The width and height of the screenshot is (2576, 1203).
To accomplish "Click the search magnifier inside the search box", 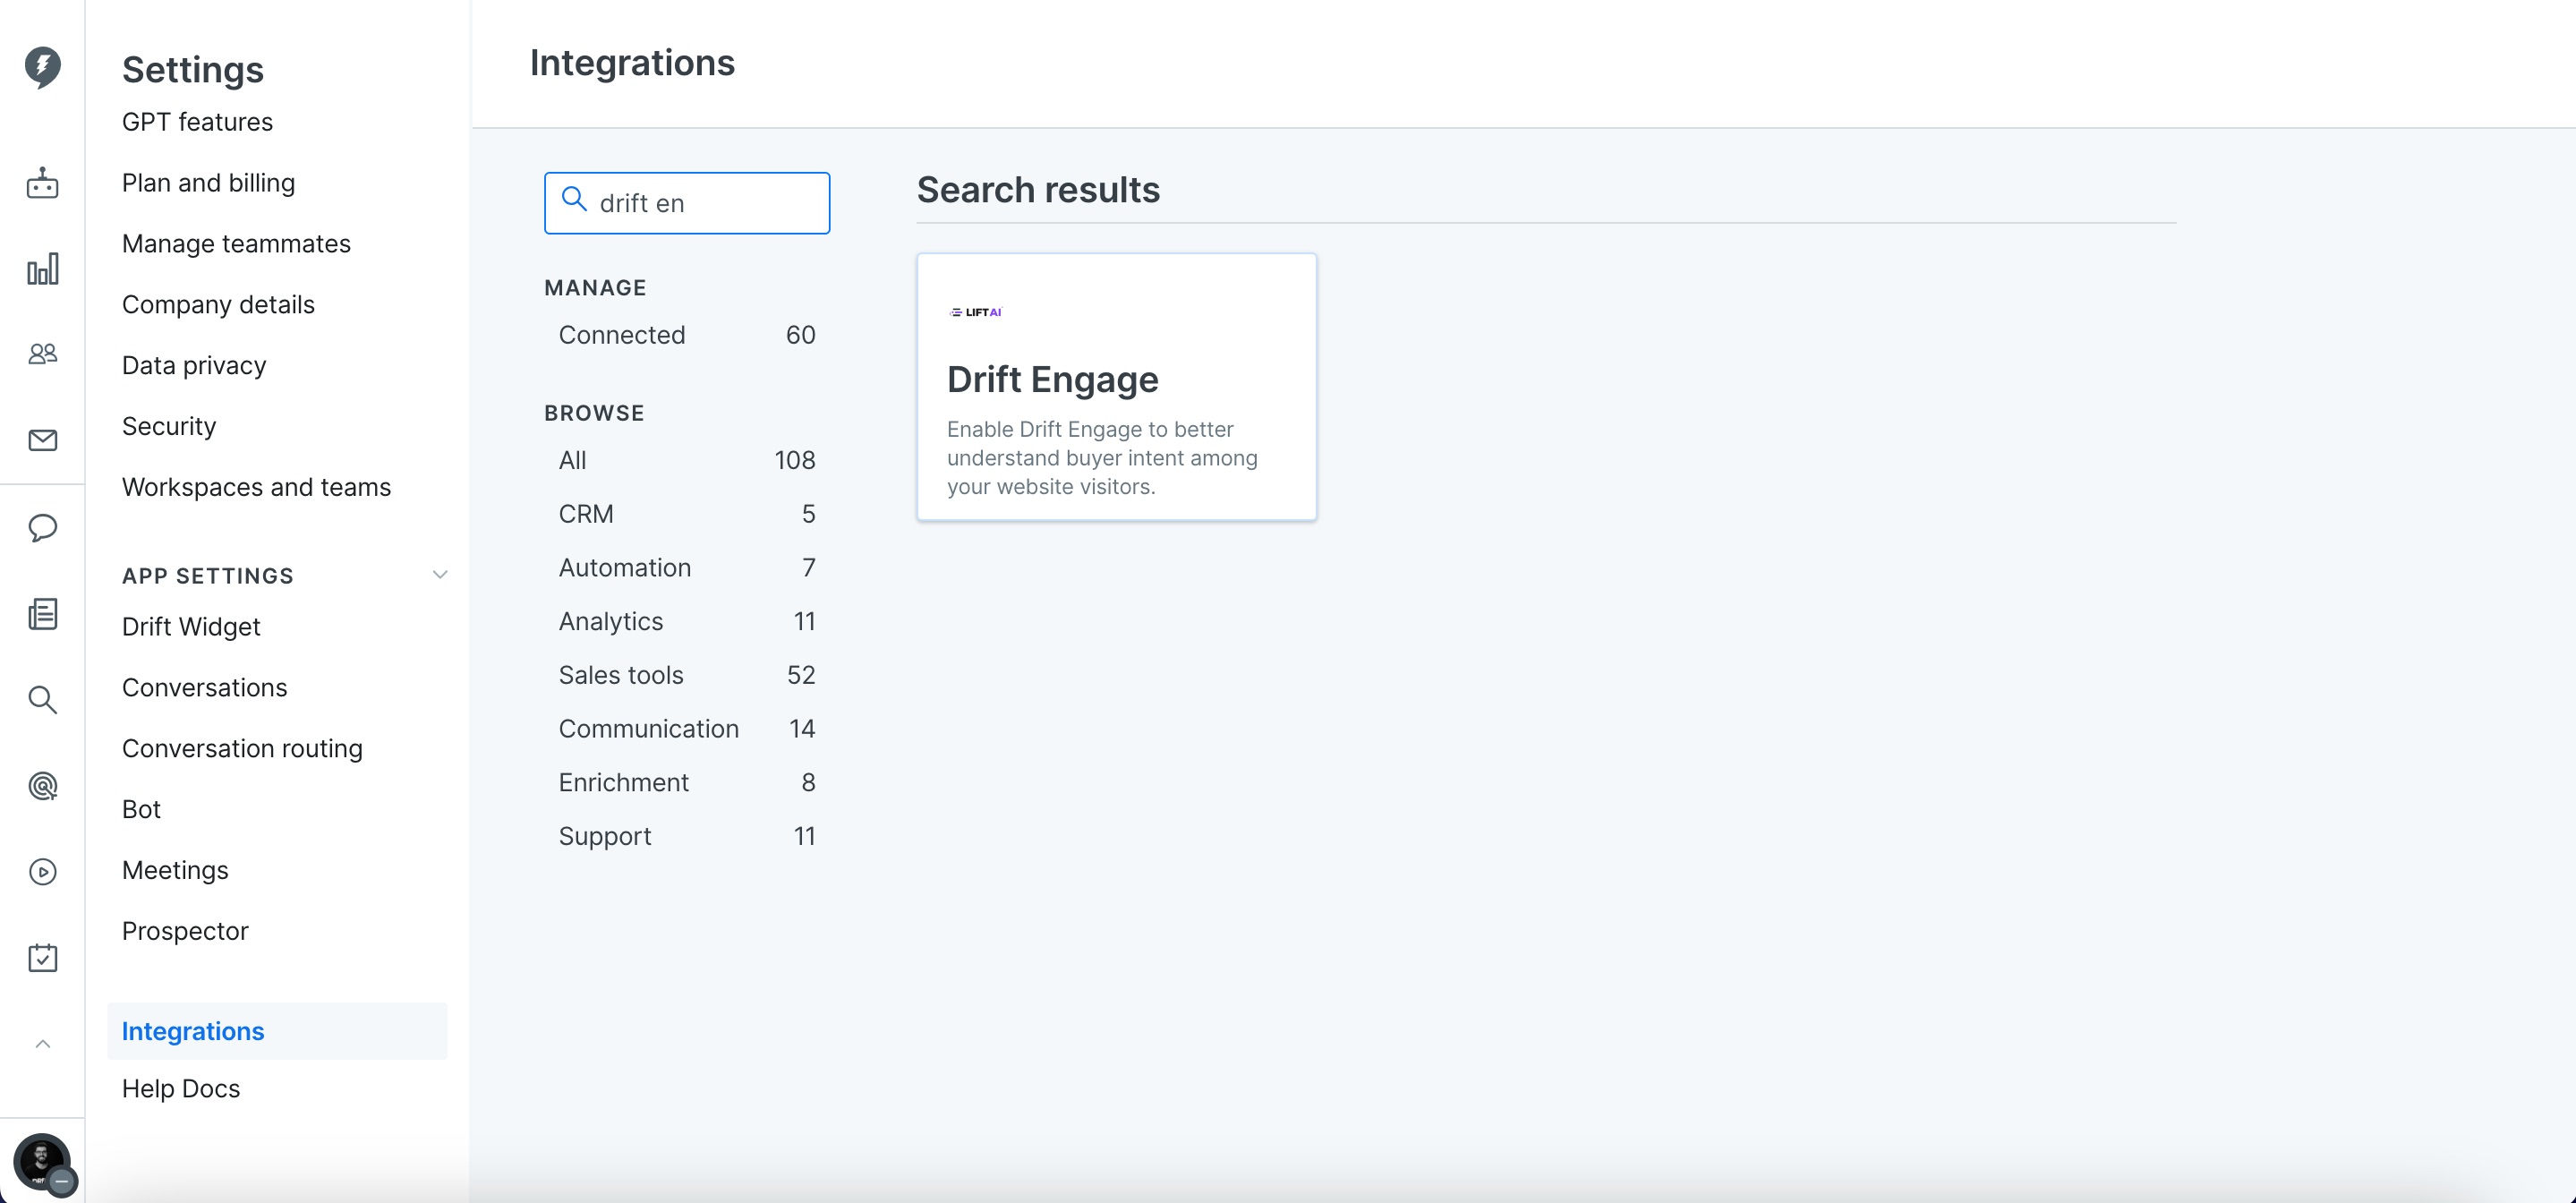I will (x=574, y=199).
